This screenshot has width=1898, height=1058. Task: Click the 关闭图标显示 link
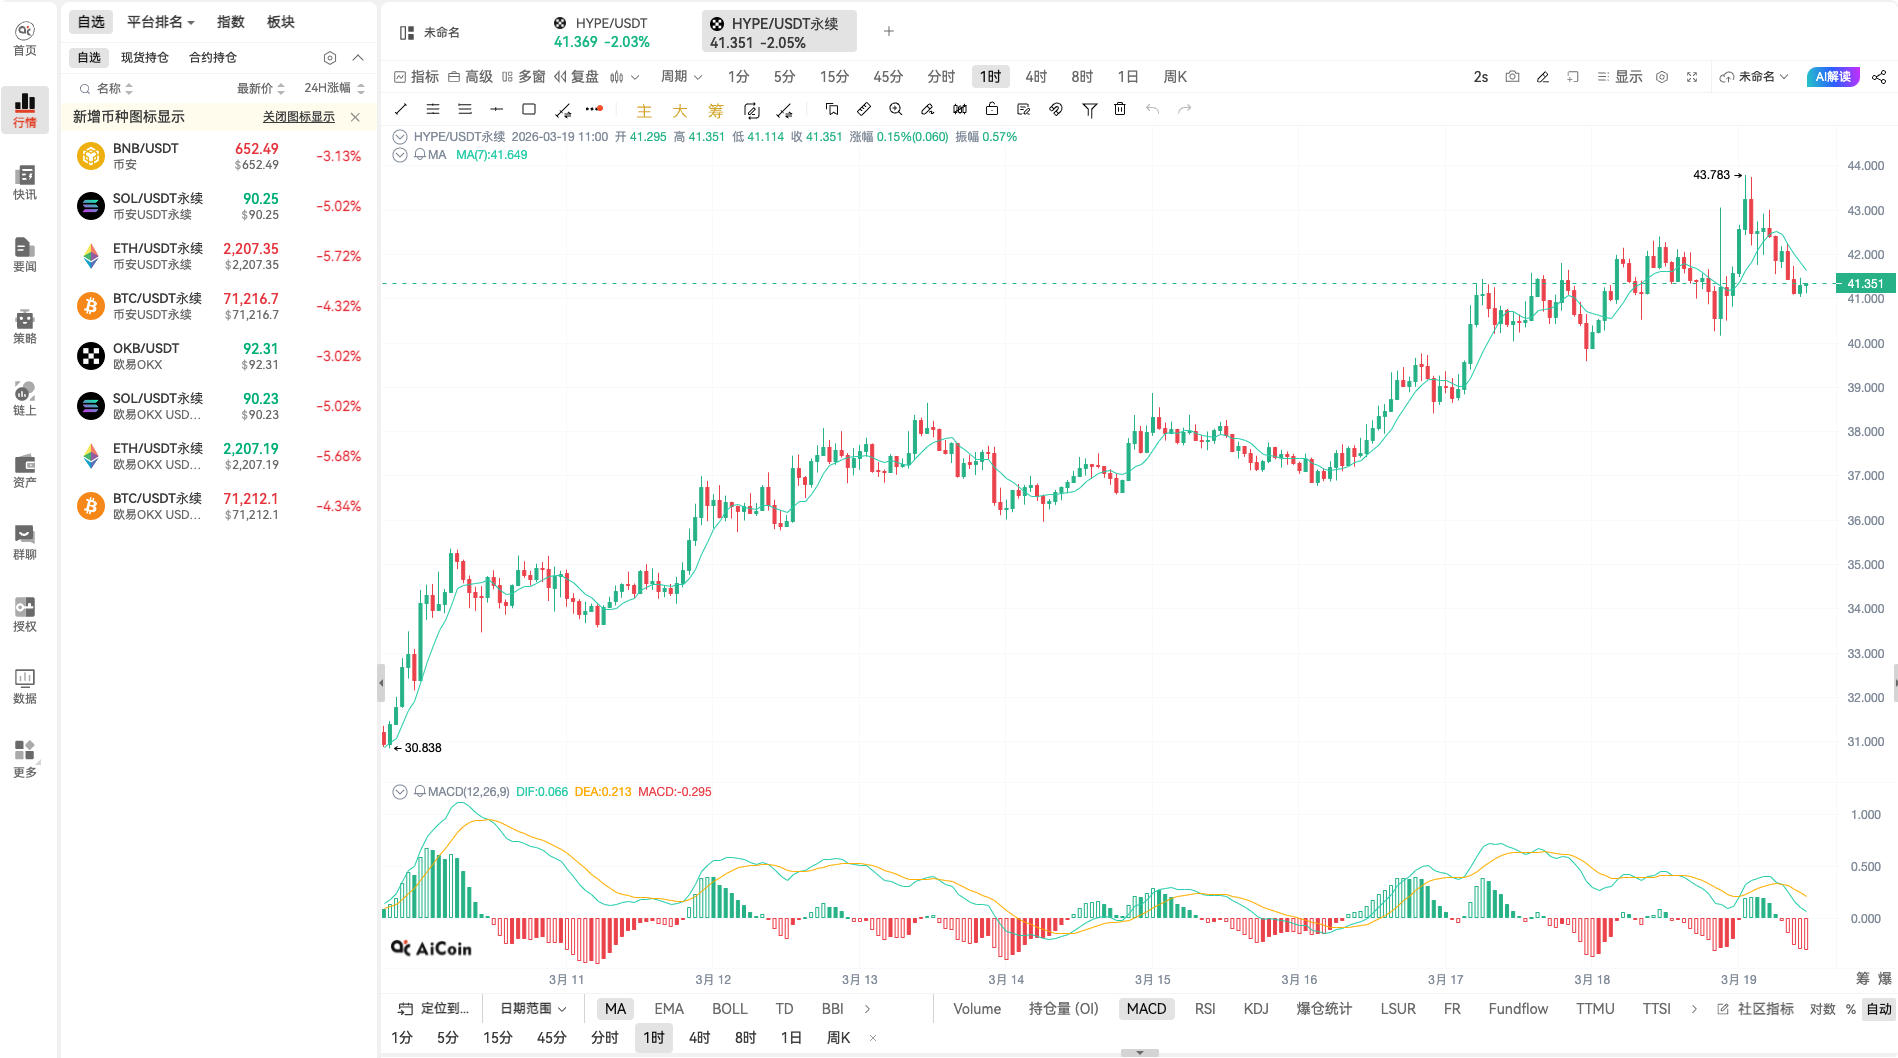click(x=298, y=116)
